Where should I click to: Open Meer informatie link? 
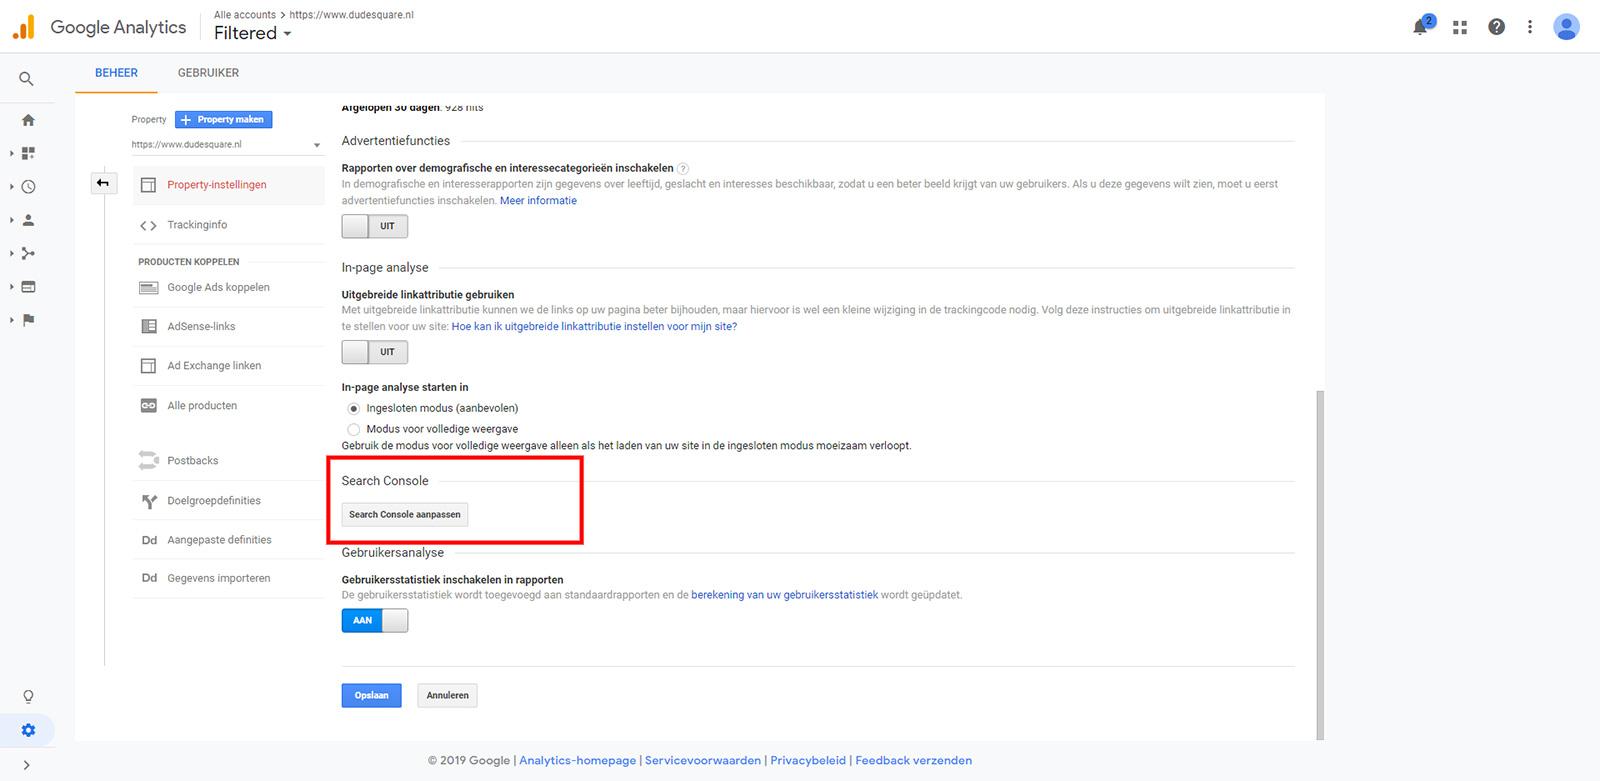538,201
